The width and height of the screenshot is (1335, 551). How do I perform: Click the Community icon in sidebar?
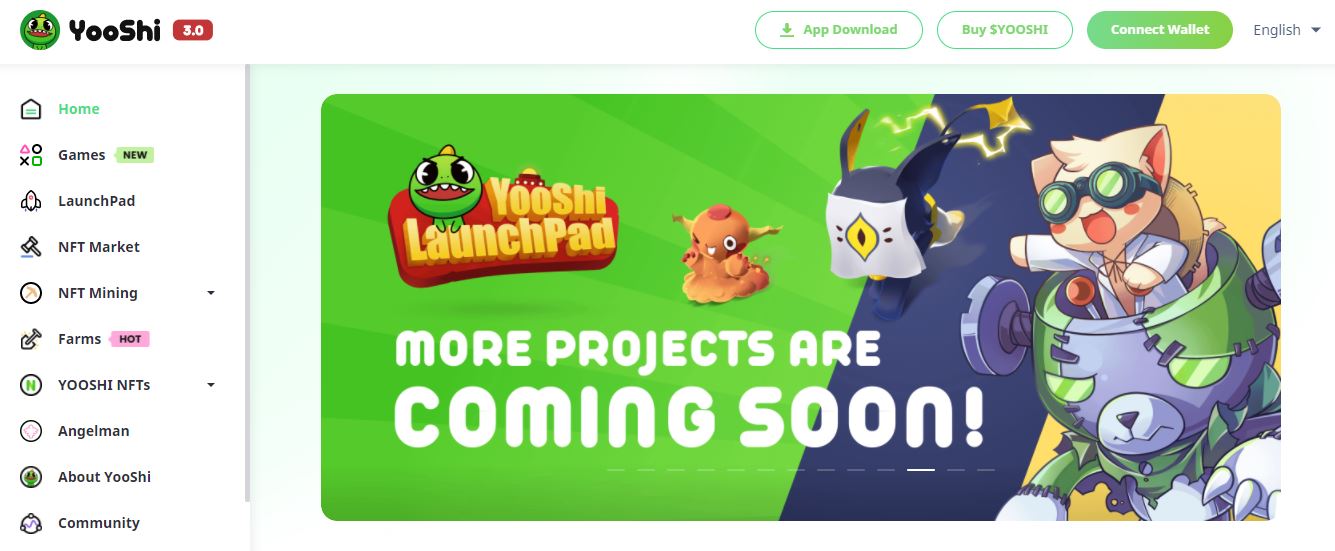click(31, 523)
